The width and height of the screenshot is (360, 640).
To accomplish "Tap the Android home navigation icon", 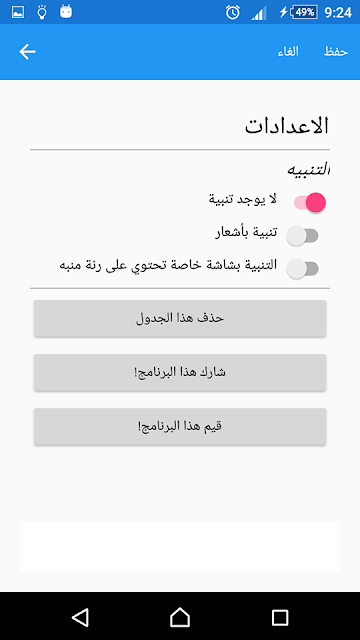I will [180, 617].
